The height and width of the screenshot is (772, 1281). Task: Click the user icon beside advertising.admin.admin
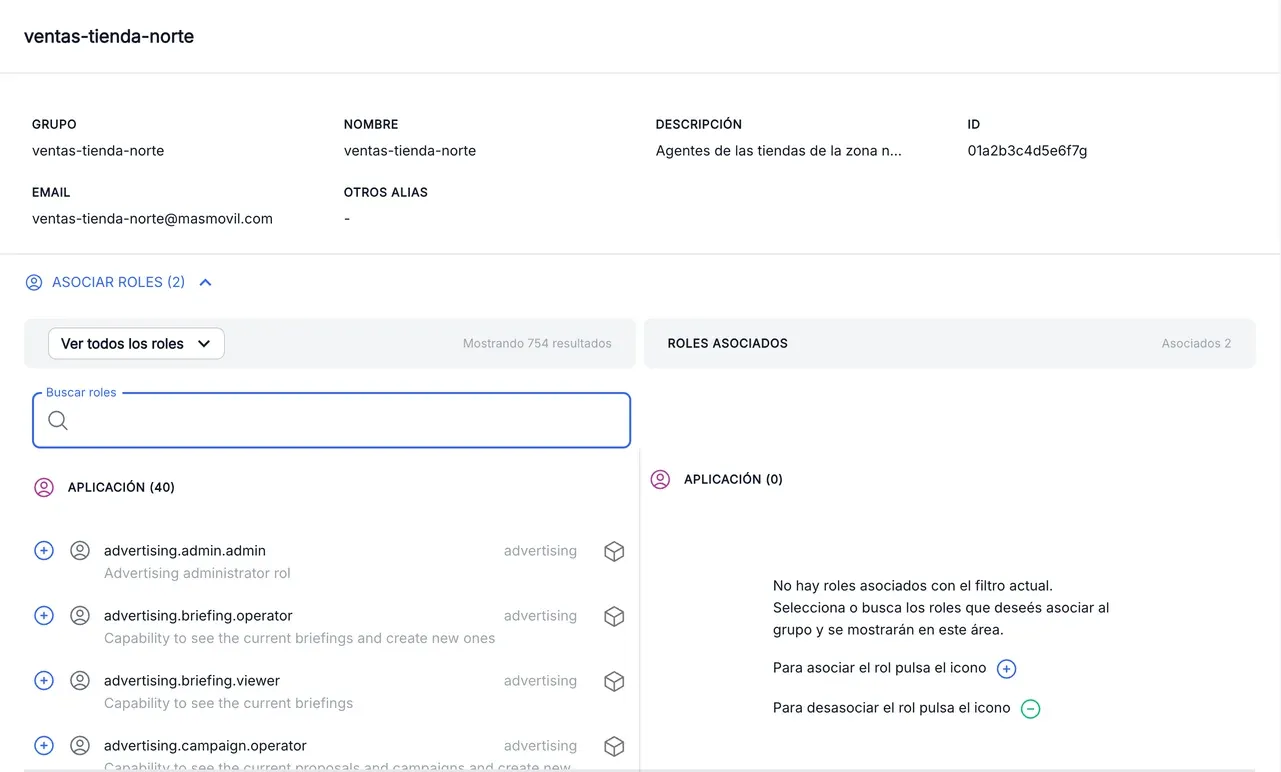[x=80, y=551]
